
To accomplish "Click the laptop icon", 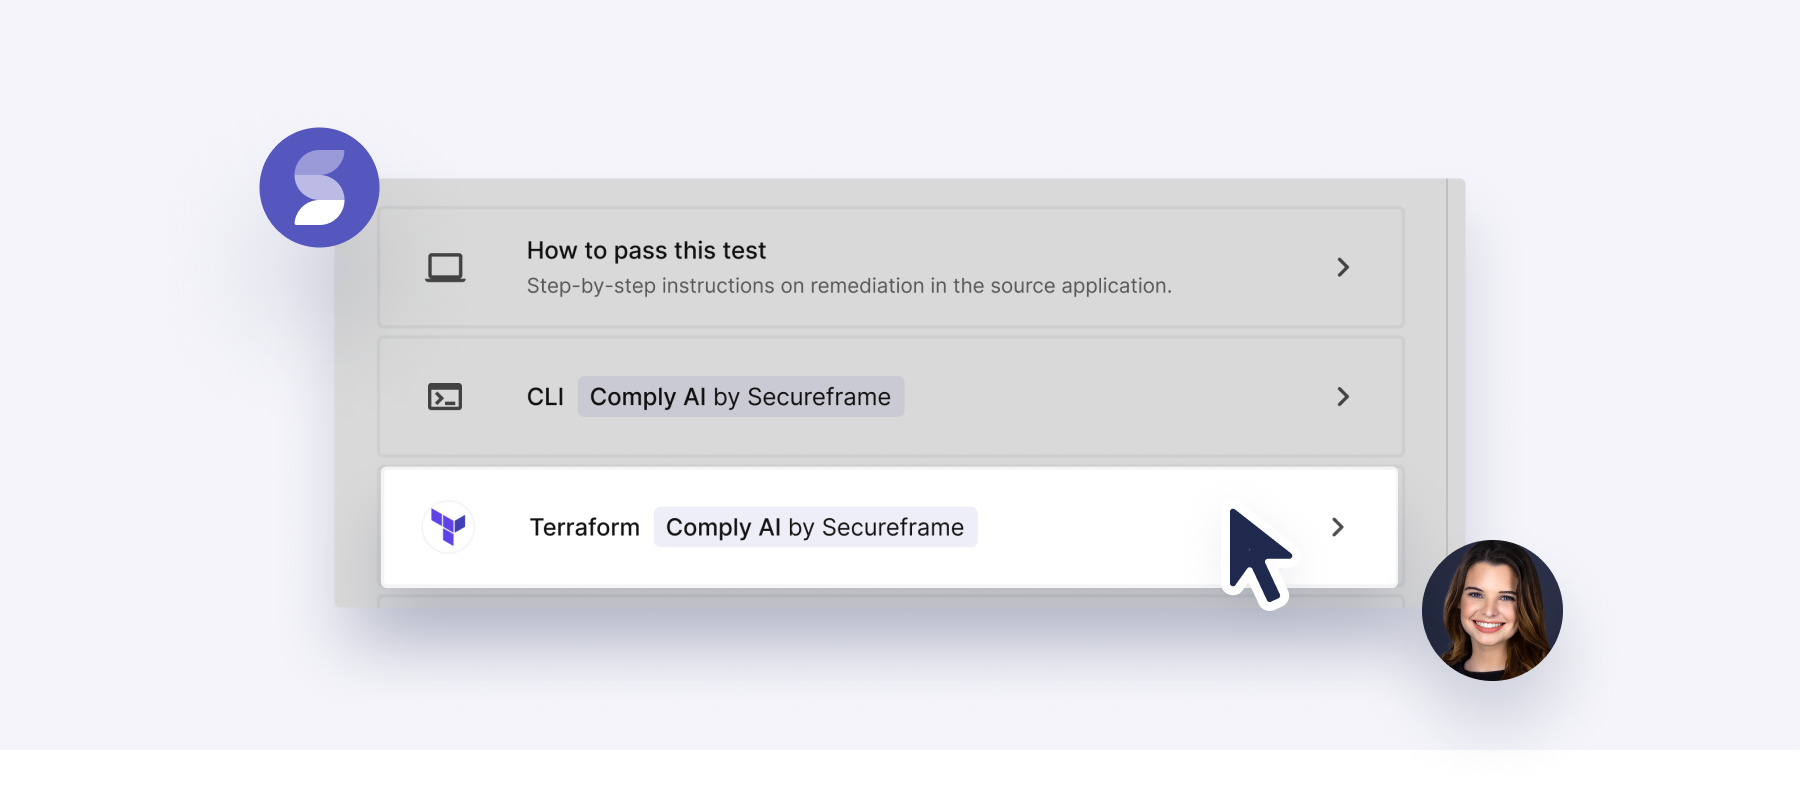I will 445,268.
